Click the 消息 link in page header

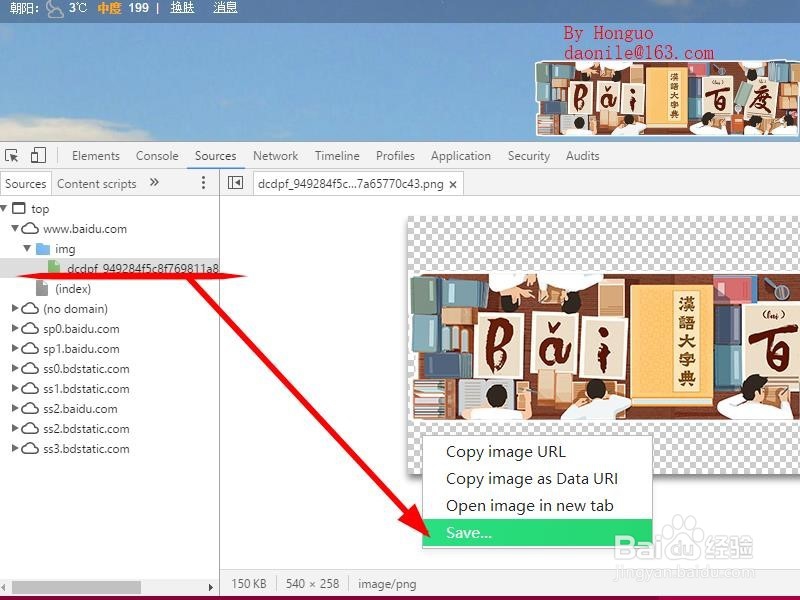tap(225, 8)
